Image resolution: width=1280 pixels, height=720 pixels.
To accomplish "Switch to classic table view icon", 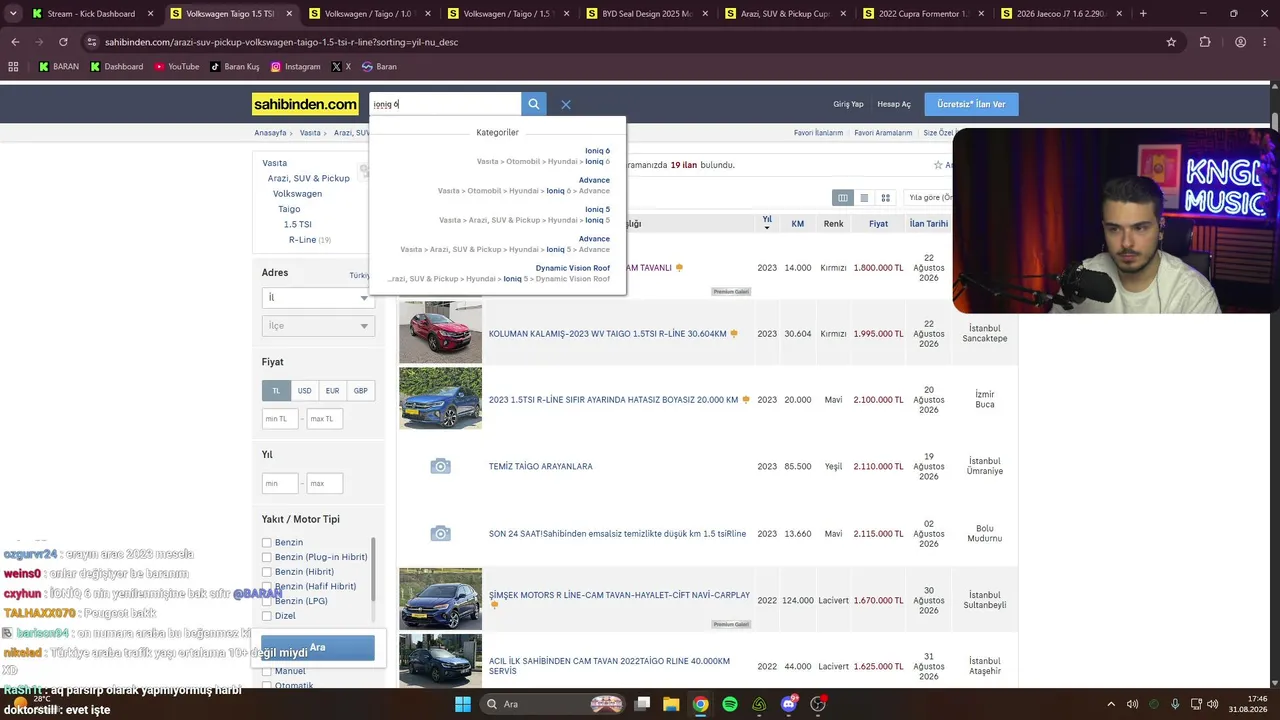I will (843, 198).
